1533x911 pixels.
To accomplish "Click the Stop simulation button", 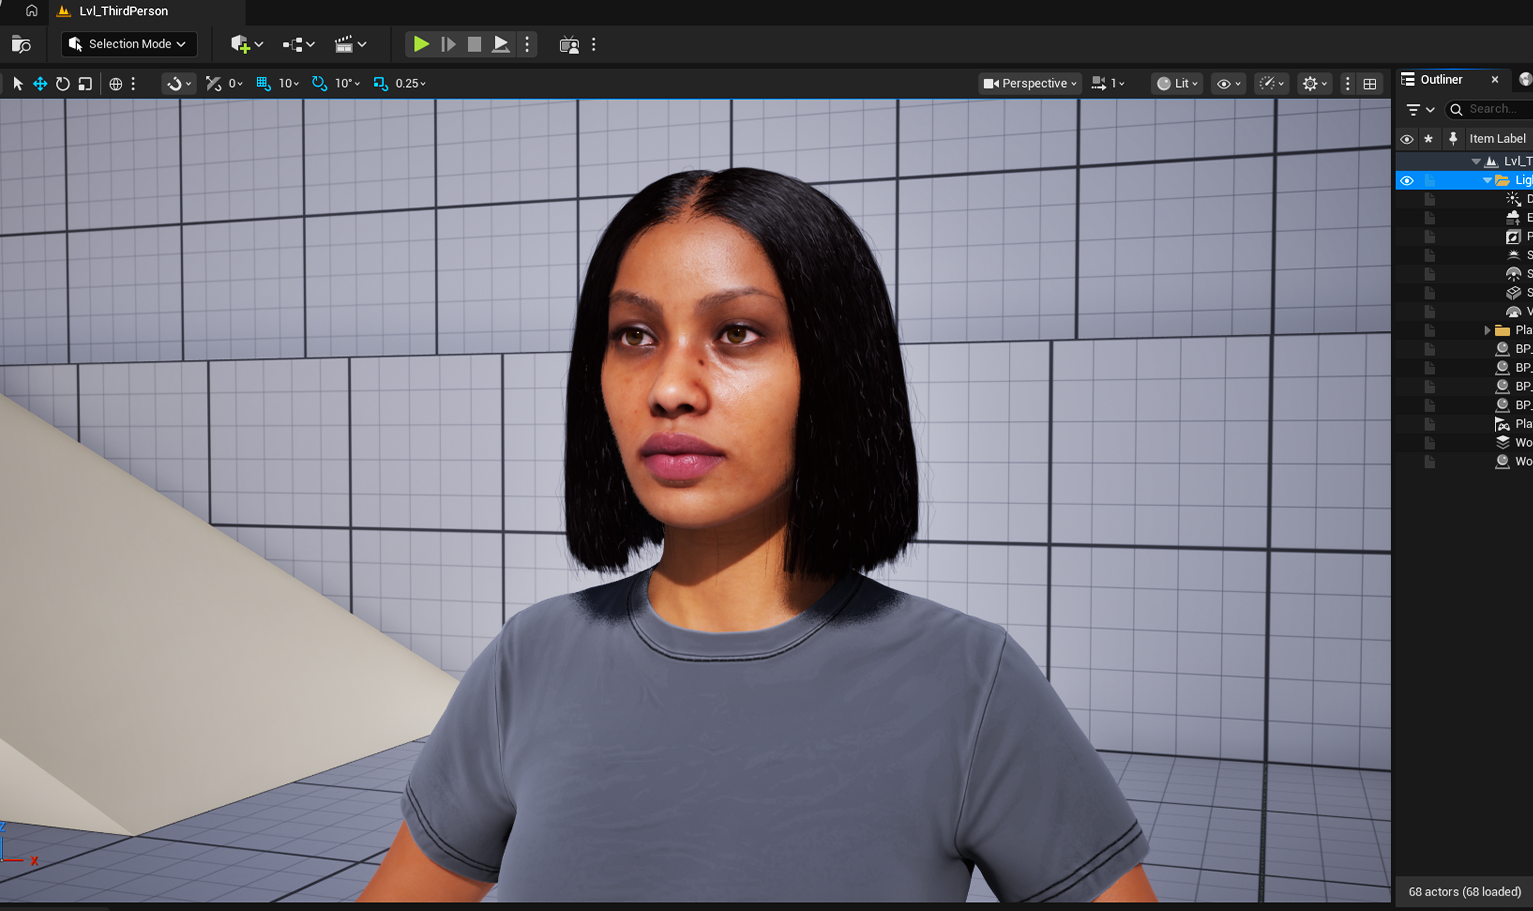I will (474, 44).
